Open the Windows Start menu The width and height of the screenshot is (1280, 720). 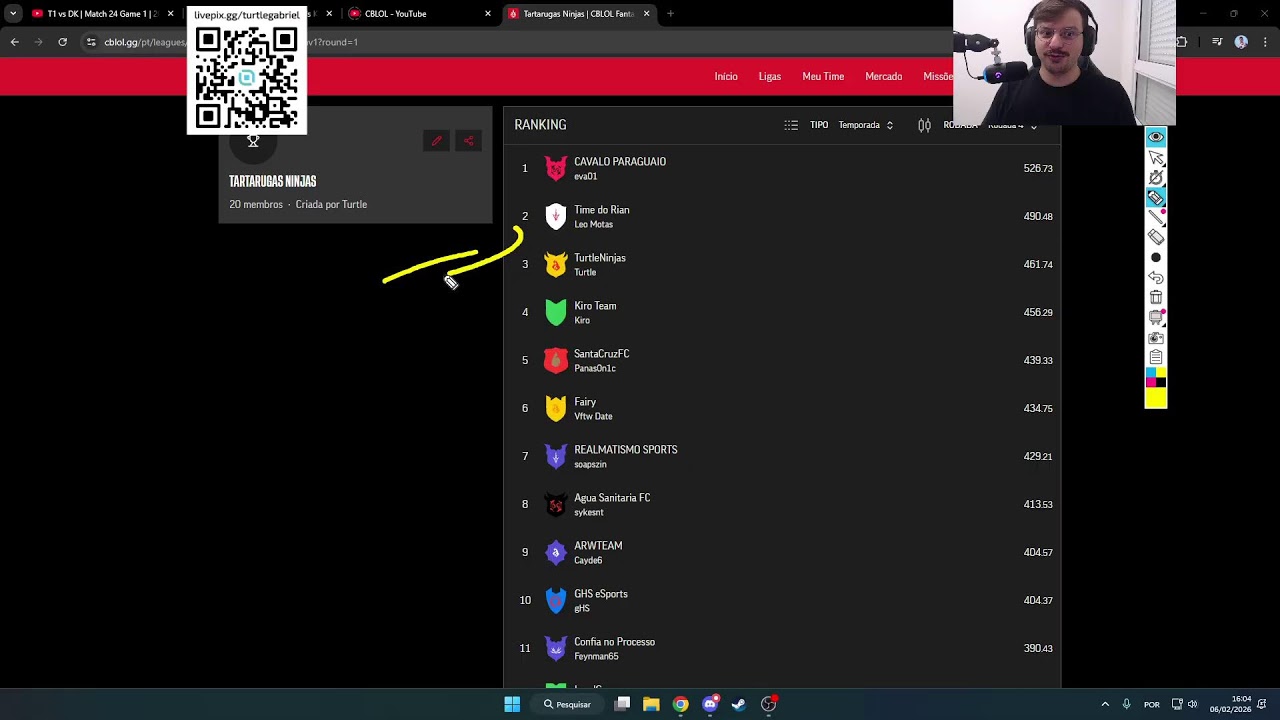512,704
